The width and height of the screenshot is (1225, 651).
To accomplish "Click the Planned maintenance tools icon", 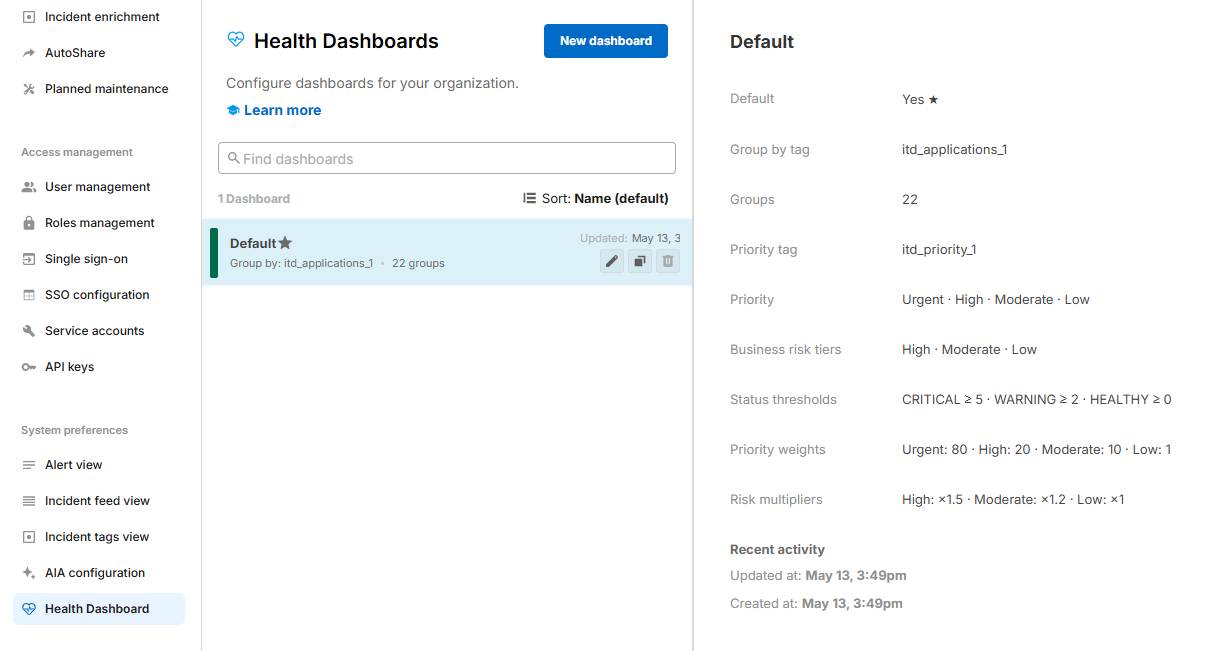I will tap(29, 89).
